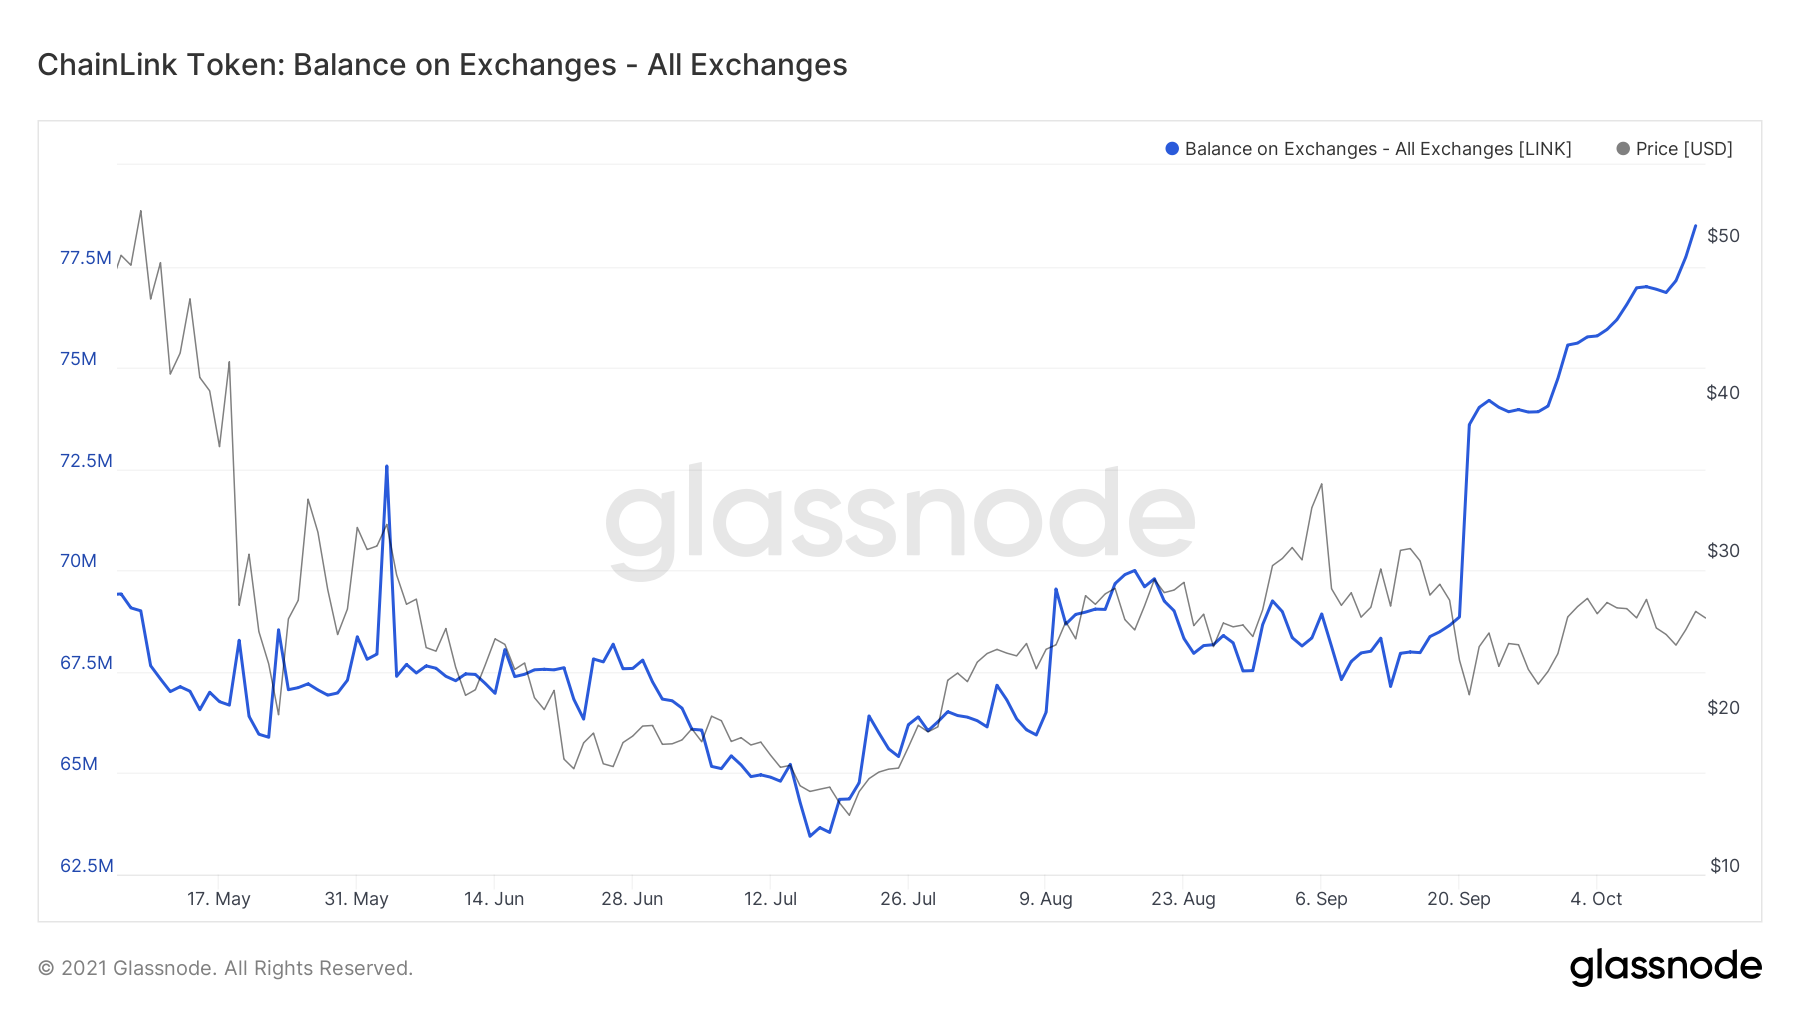Click the Glassnode copyright notice text
This screenshot has height=1013, width=1800.
click(225, 968)
